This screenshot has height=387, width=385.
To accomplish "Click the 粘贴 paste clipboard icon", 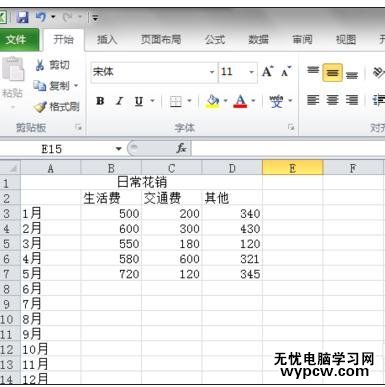I will pos(13,69).
